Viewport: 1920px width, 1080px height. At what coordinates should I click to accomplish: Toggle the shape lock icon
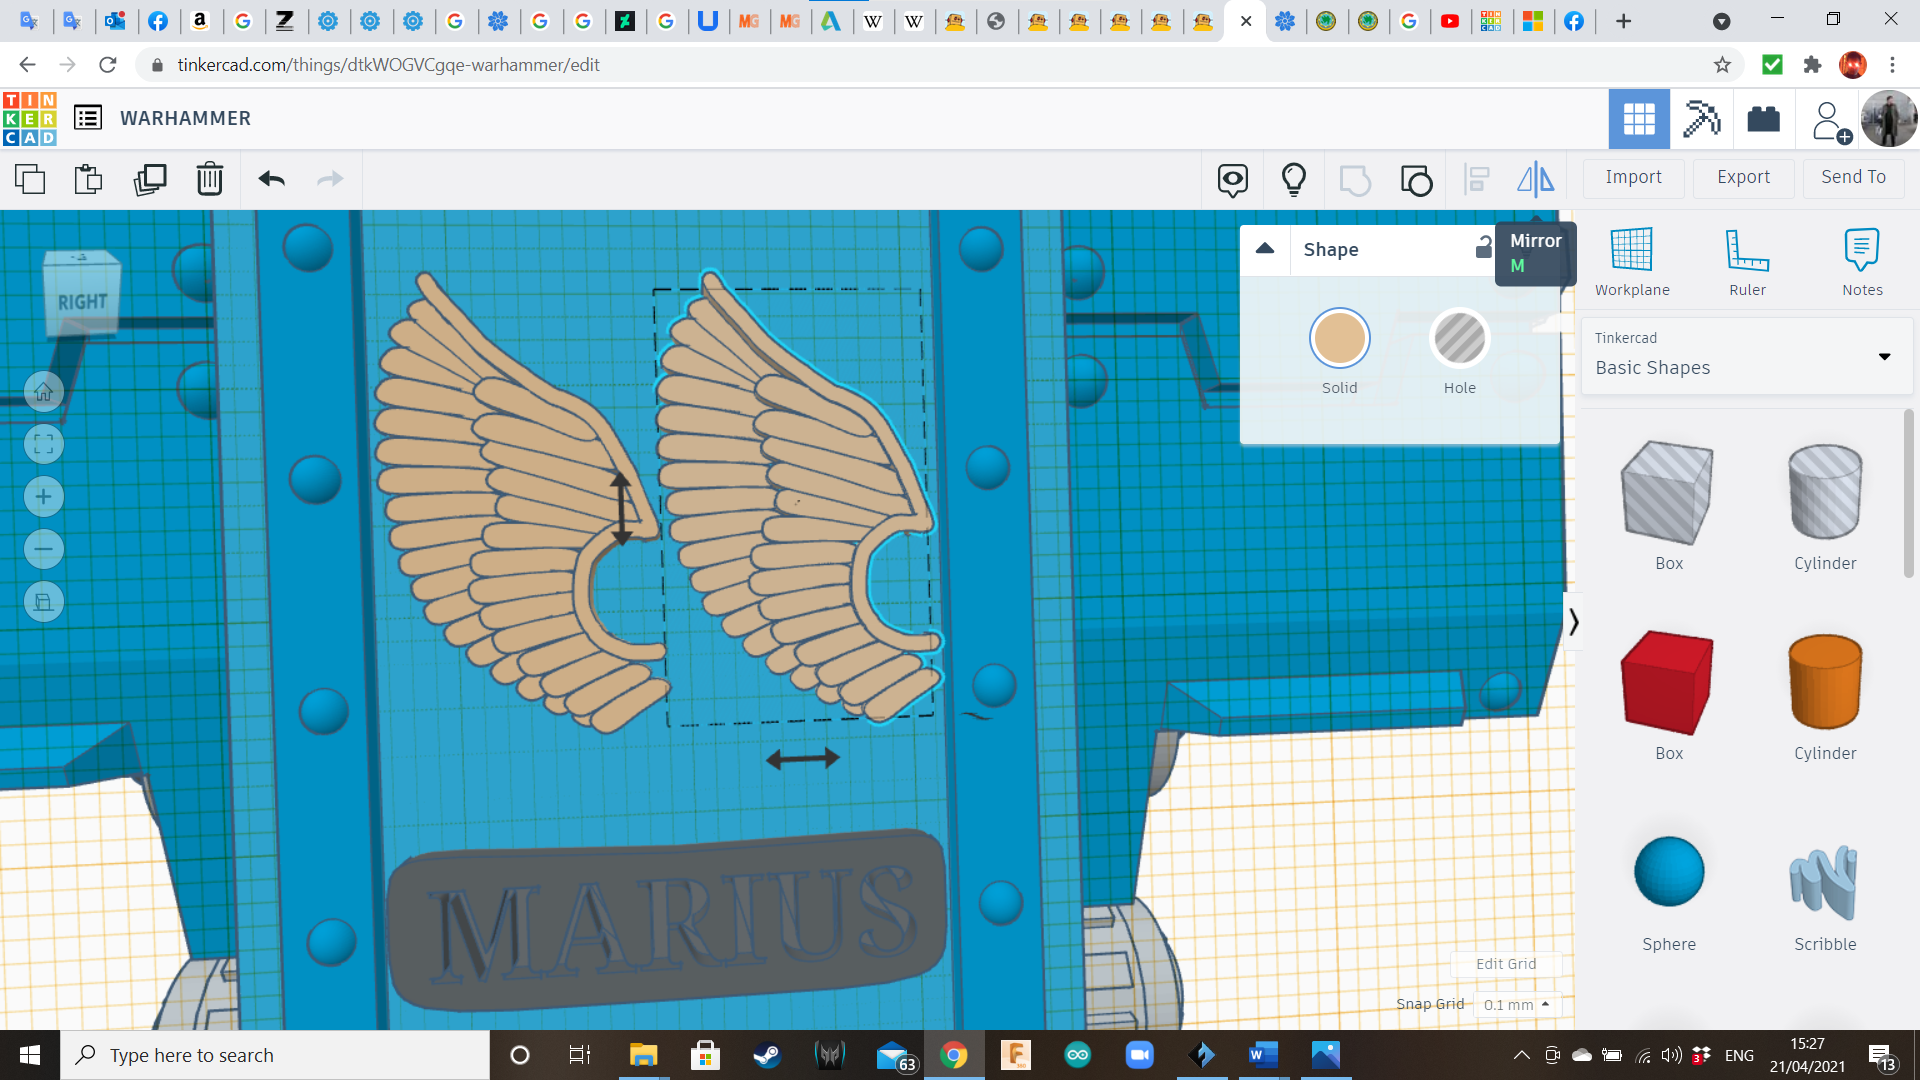click(x=1483, y=248)
